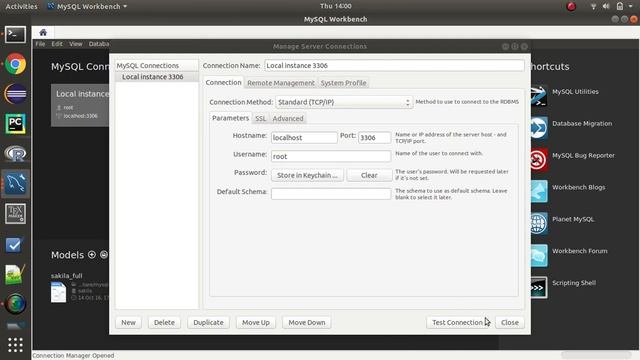Click the New connection button
This screenshot has width=640, height=360.
pyautogui.click(x=128, y=322)
